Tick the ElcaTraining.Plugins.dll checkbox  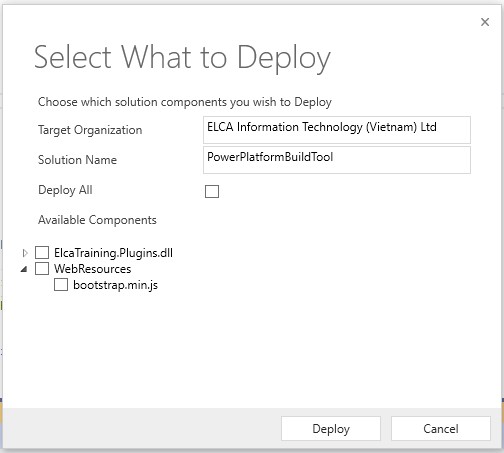pyautogui.click(x=42, y=253)
